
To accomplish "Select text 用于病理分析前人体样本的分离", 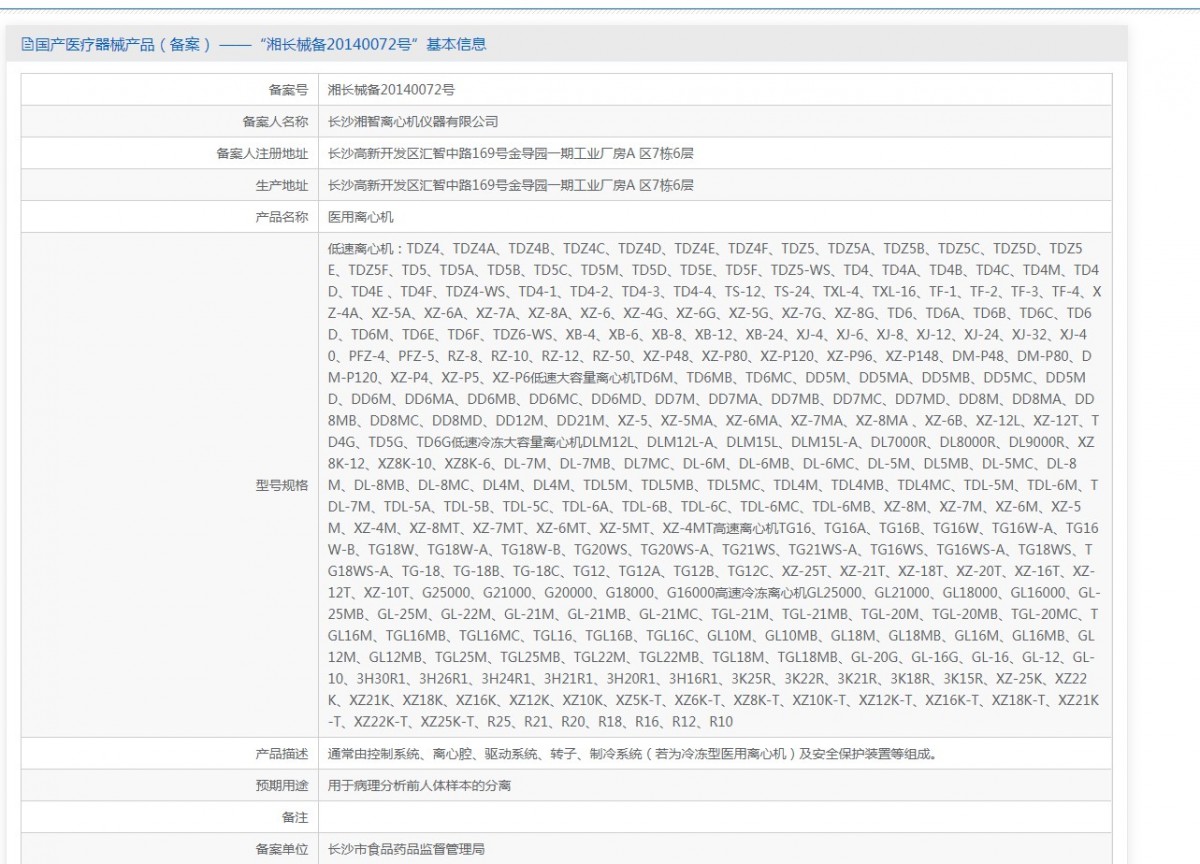I will (x=419, y=786).
